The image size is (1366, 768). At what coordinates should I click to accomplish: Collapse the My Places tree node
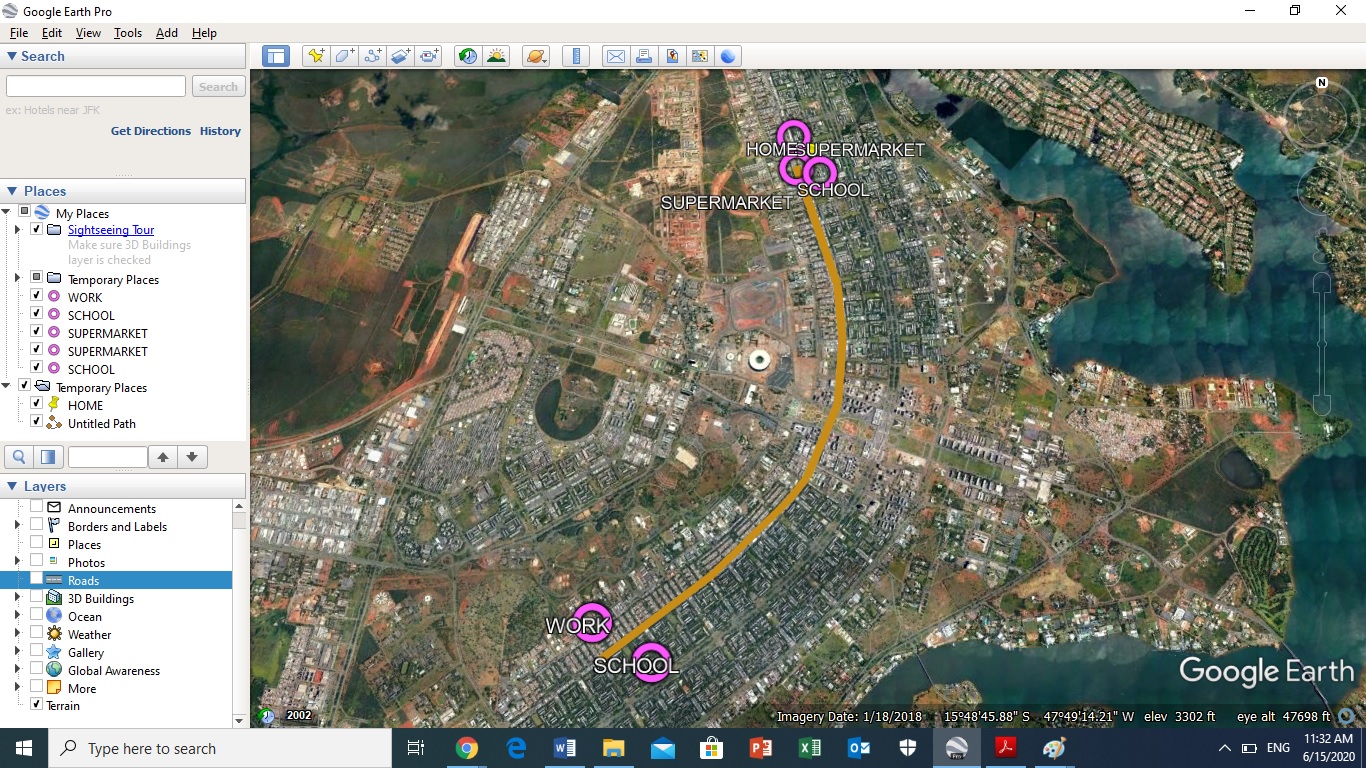pyautogui.click(x=6, y=212)
